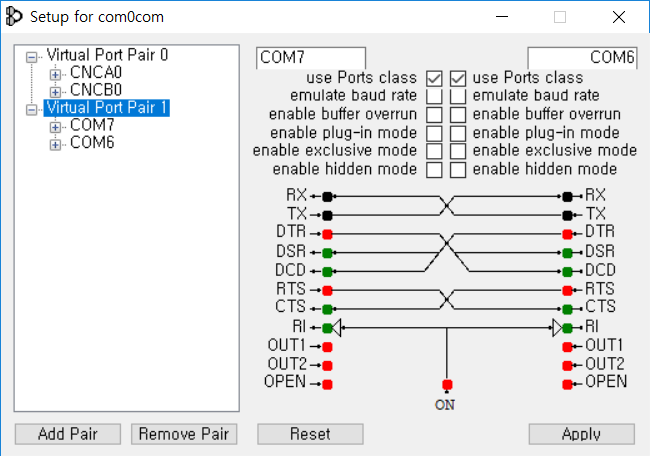Close the Setup for com0com window
The height and width of the screenshot is (456, 650).
click(619, 17)
